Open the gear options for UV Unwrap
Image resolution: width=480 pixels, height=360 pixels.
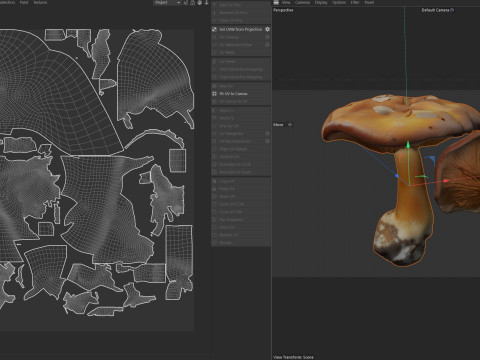(x=267, y=37)
